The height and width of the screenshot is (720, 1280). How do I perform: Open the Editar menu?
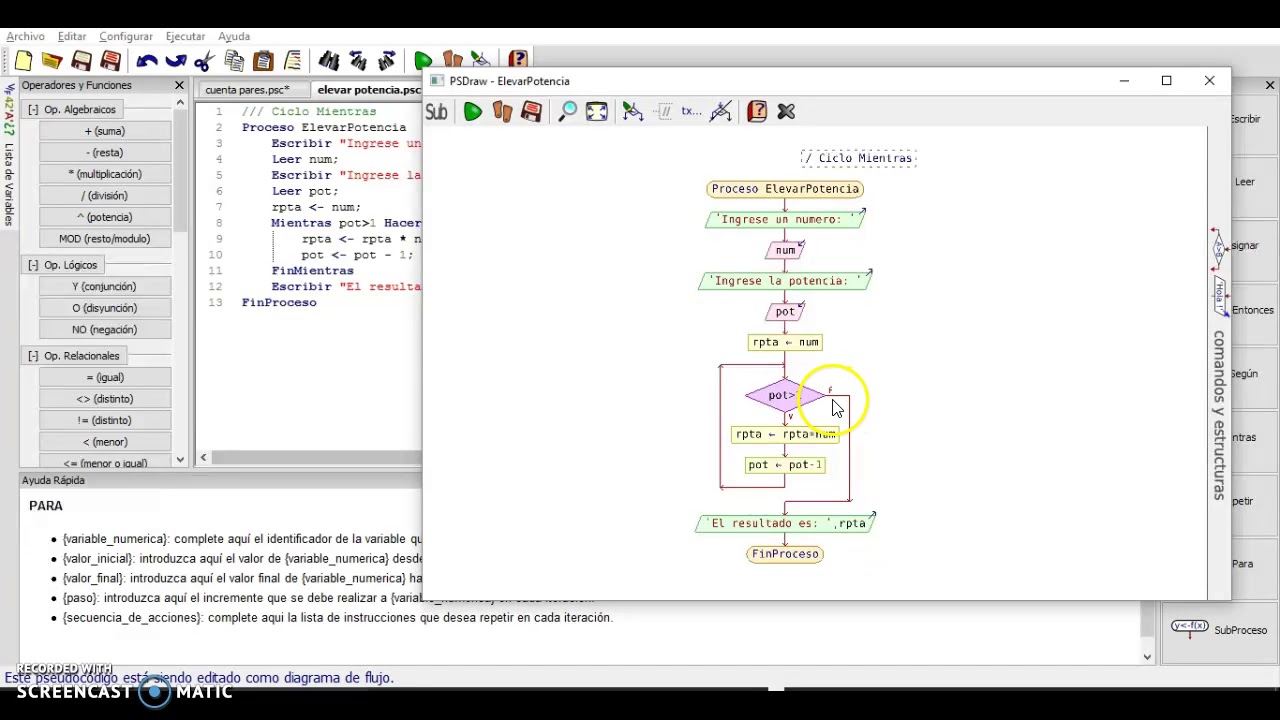click(x=72, y=36)
